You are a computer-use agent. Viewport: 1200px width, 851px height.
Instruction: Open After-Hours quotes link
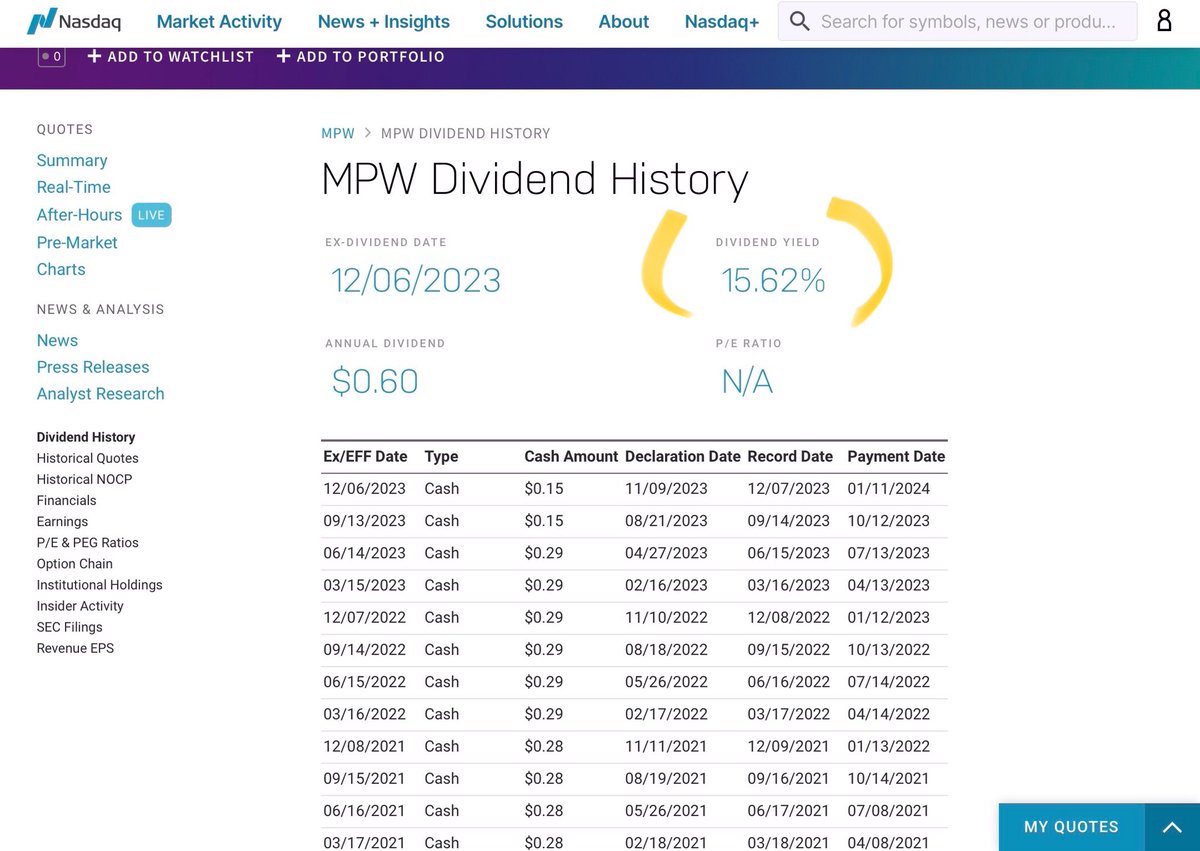80,215
